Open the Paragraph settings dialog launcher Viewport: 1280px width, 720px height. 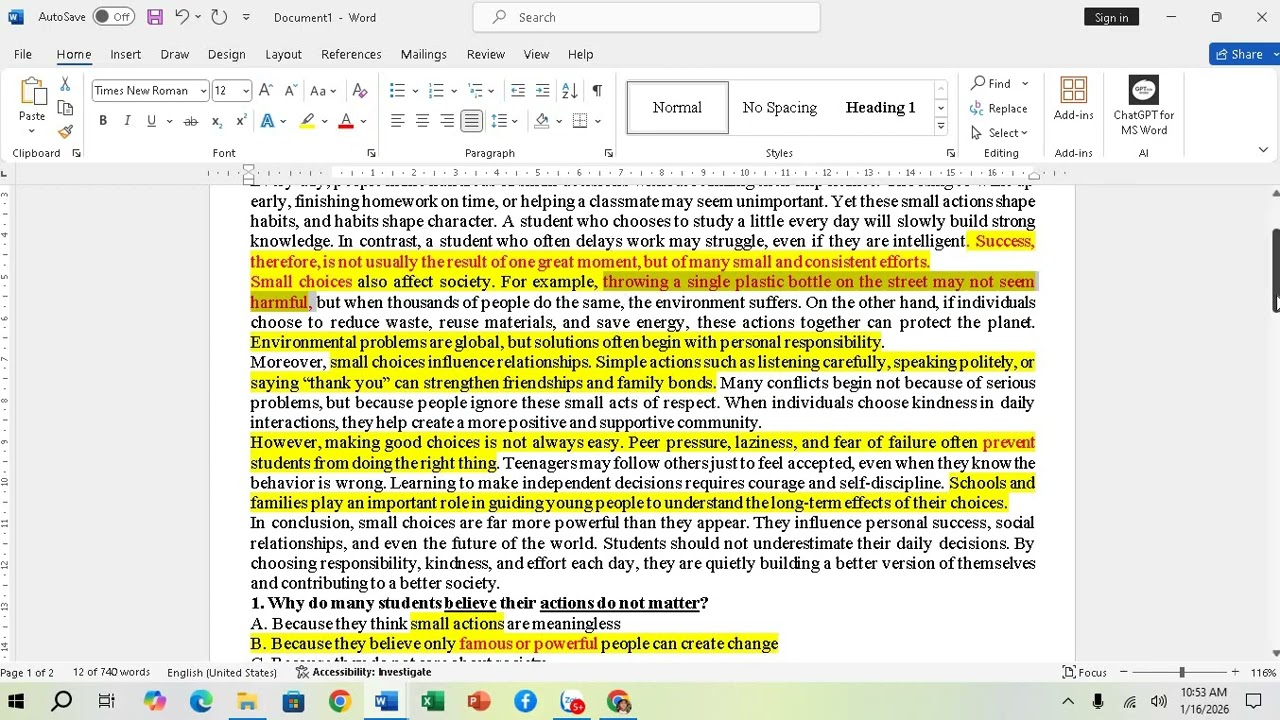pyautogui.click(x=608, y=153)
